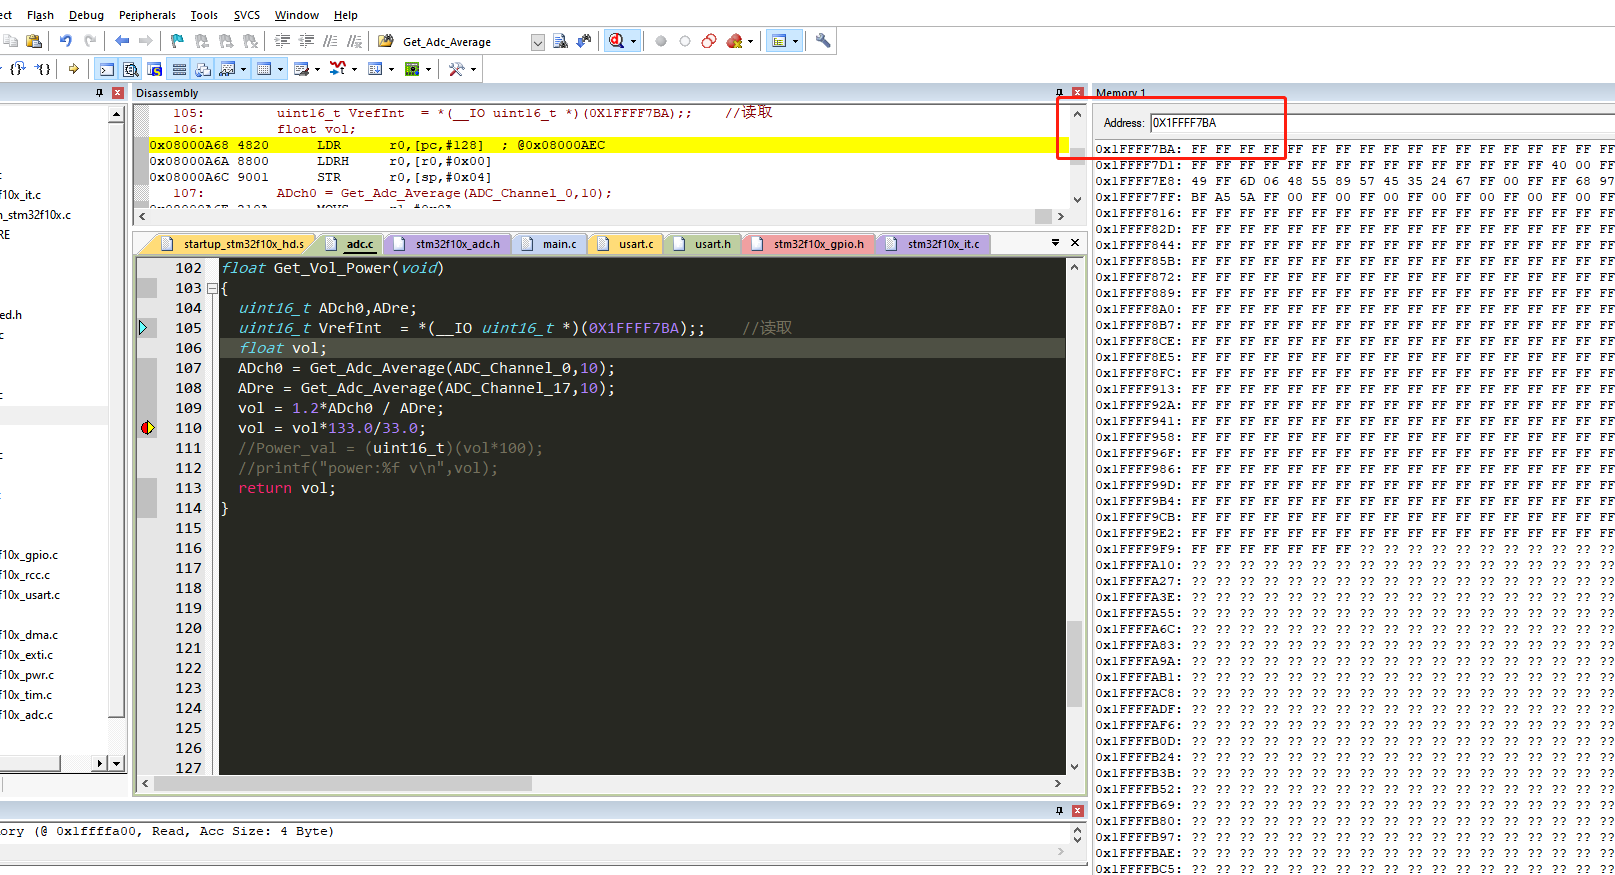Switch to the main.c tab
The width and height of the screenshot is (1615, 875).
click(x=550, y=244)
